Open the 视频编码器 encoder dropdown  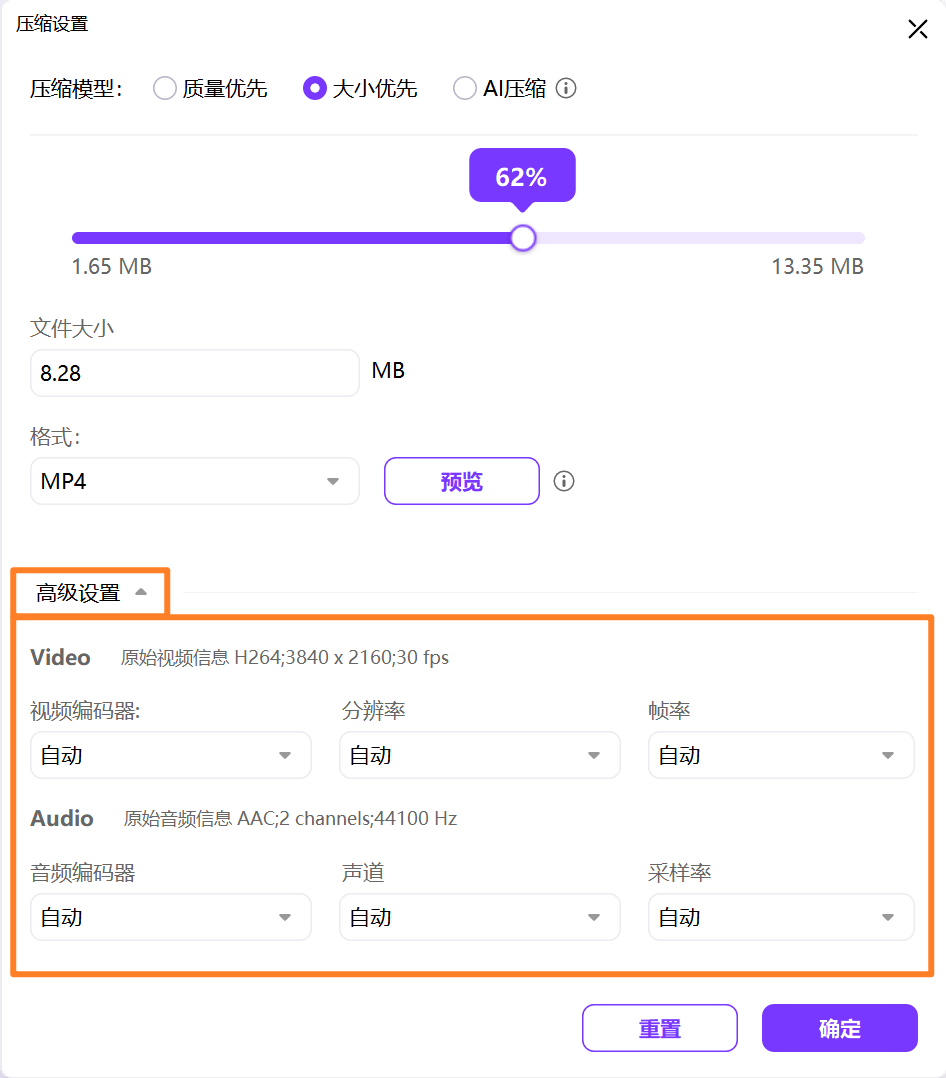click(x=170, y=755)
